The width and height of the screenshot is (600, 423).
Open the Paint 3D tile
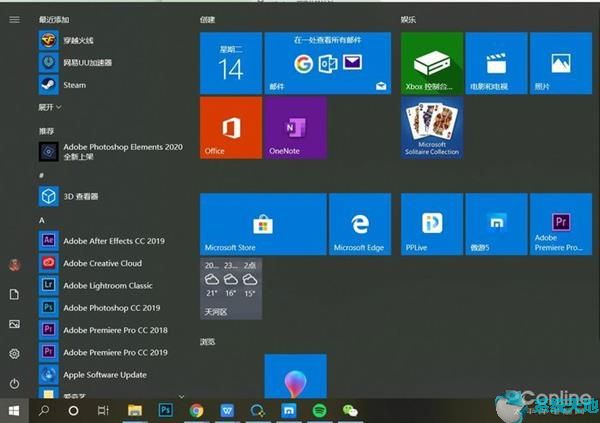(295, 376)
